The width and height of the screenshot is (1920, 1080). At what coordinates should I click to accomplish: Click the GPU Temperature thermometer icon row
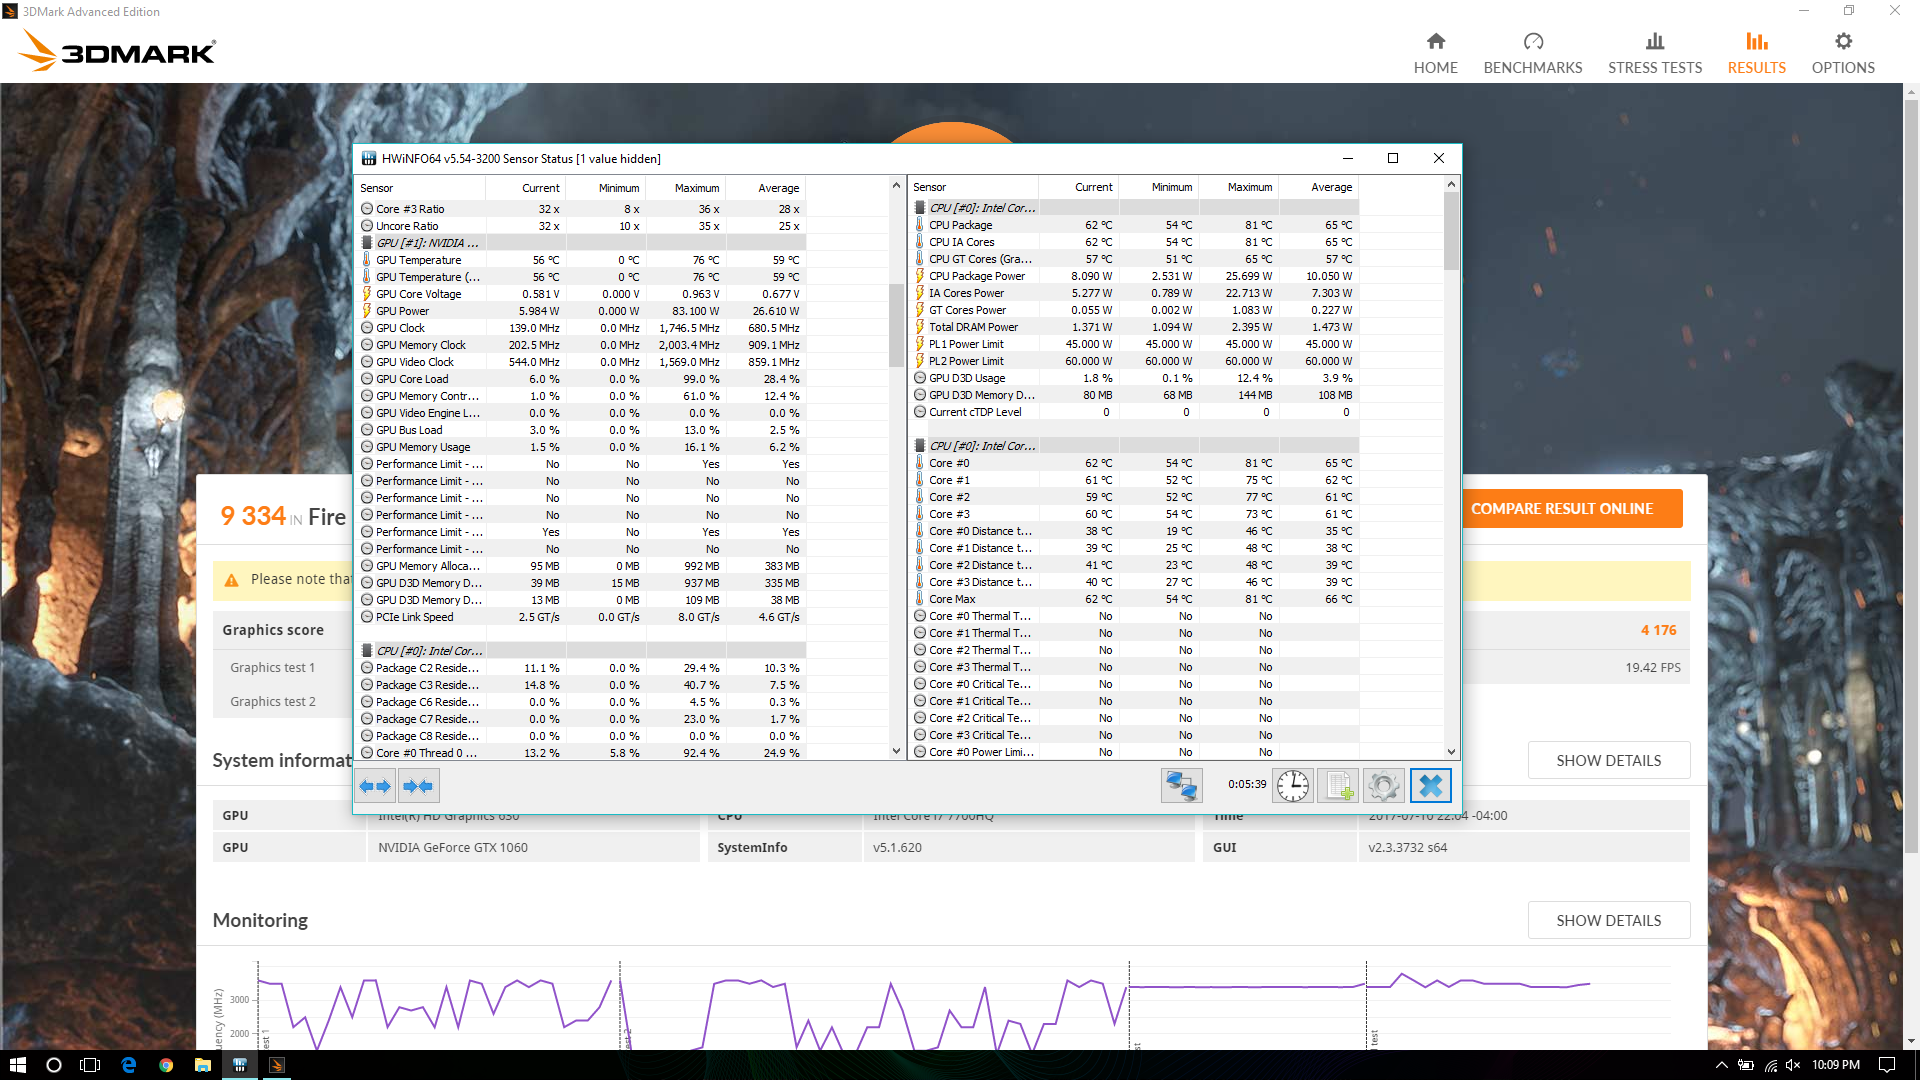[x=582, y=260]
